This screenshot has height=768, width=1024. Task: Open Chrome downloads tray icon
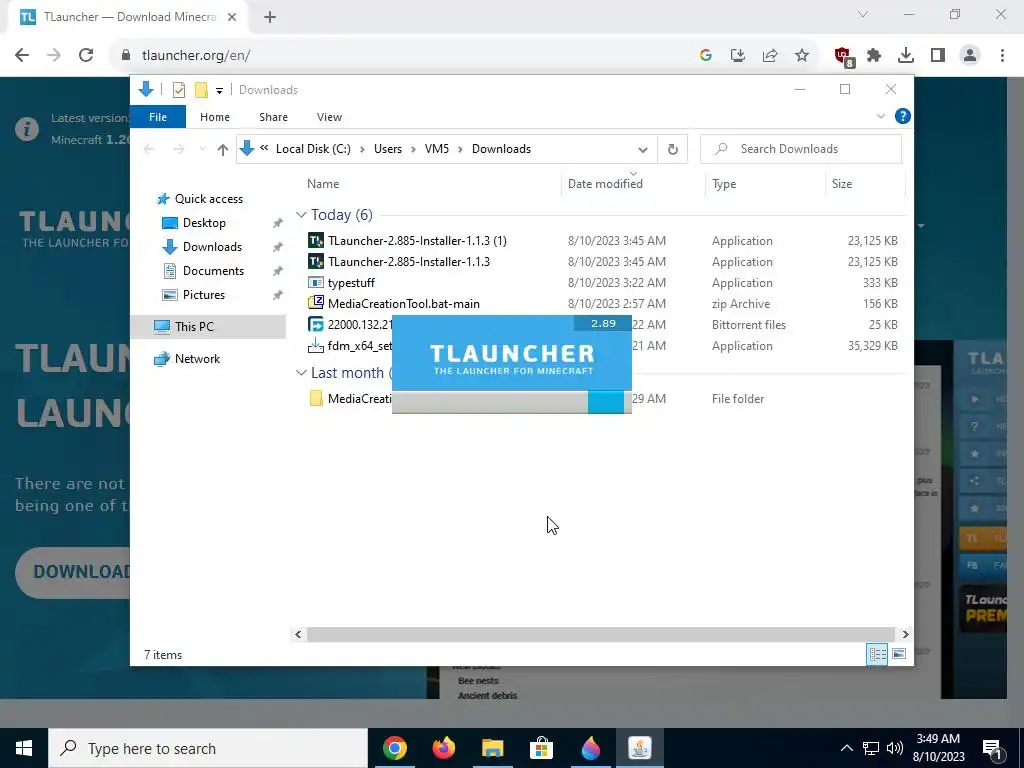[906, 56]
